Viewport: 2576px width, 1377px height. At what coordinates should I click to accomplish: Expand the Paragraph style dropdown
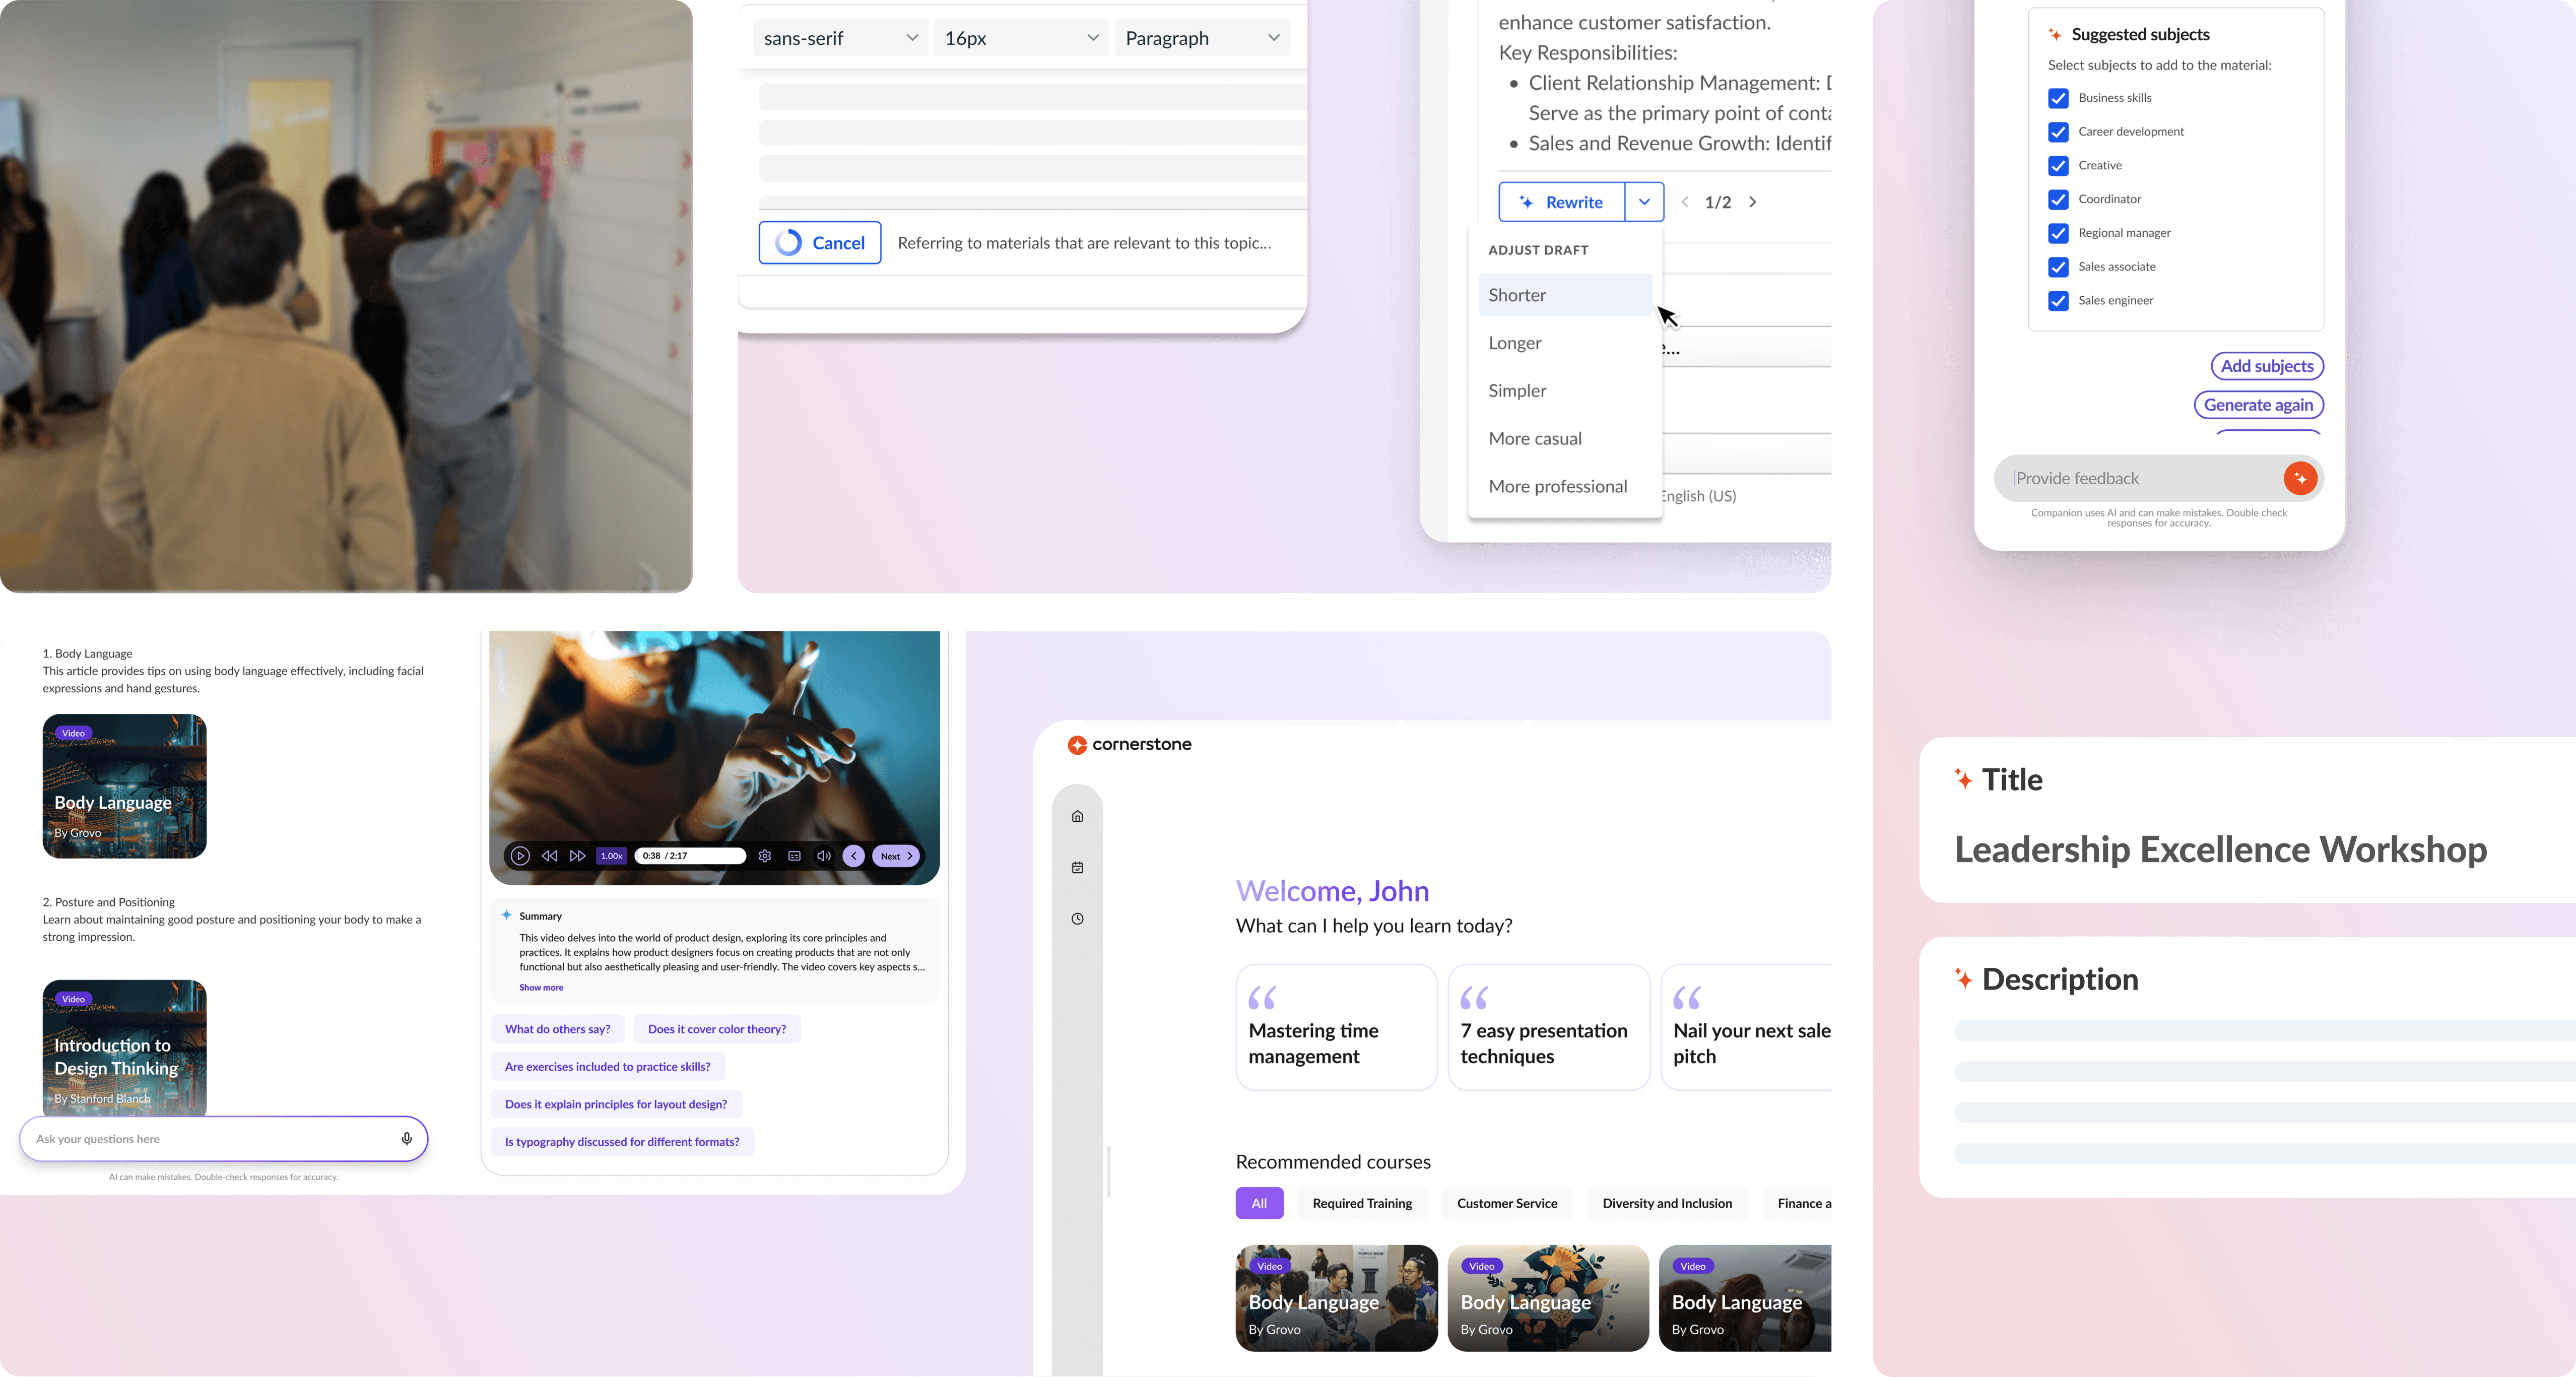coord(1201,38)
